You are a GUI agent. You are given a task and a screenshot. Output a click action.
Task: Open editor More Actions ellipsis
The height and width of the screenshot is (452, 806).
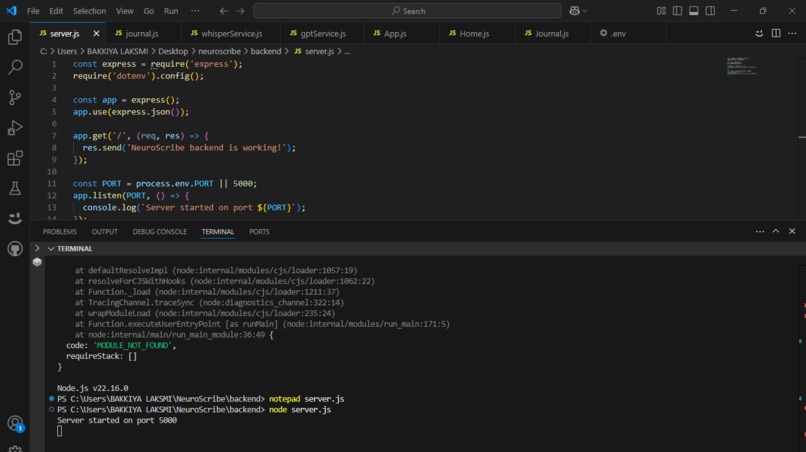(792, 33)
